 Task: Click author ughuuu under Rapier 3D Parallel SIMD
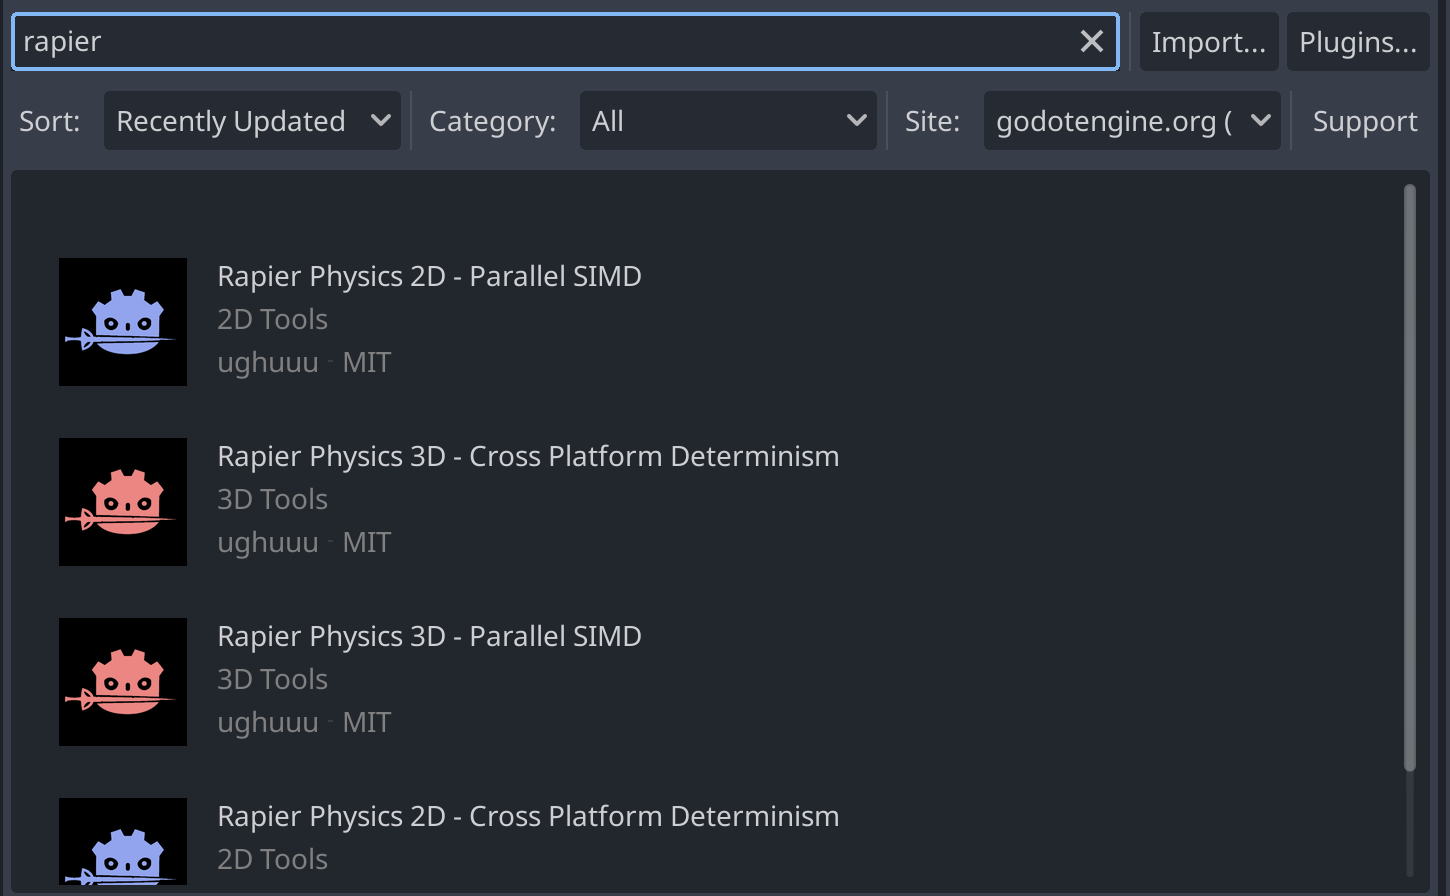(268, 723)
